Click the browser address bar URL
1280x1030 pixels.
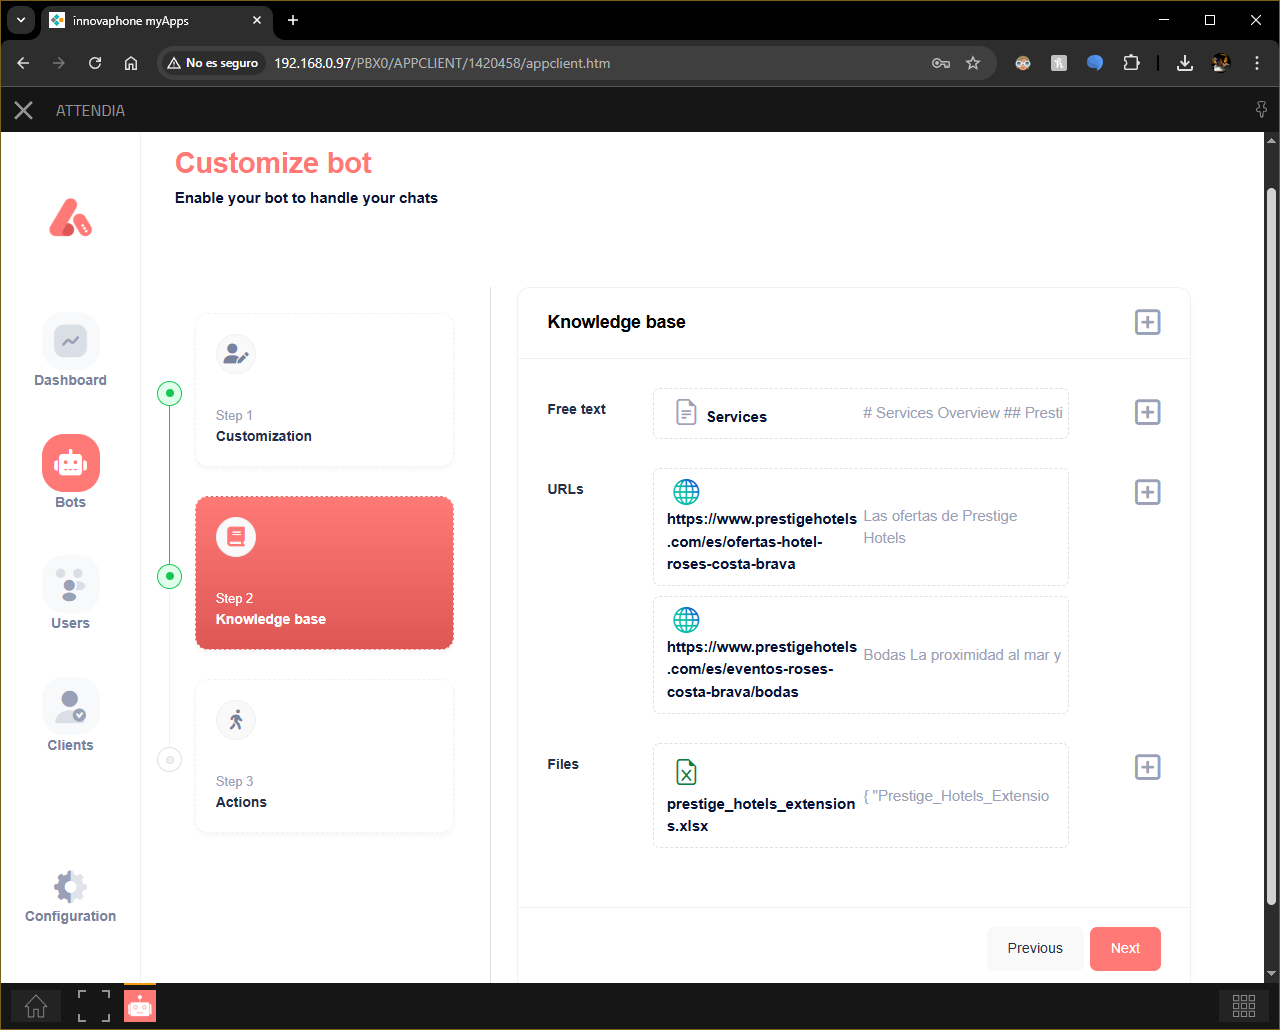click(442, 63)
